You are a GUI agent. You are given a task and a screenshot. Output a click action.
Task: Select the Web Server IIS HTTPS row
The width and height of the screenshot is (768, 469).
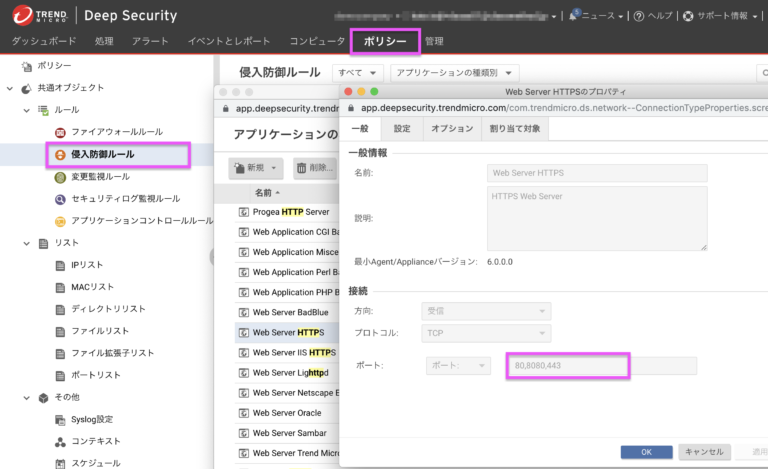[x=287, y=352]
